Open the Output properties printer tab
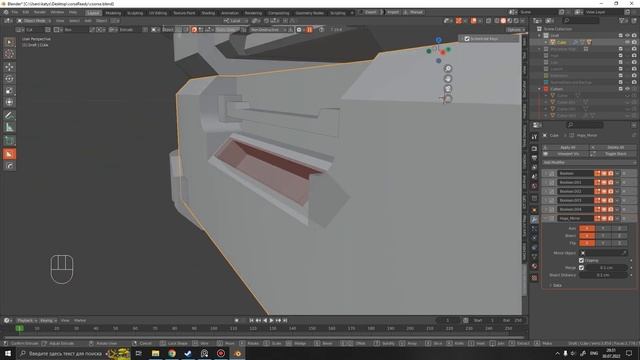 [x=534, y=158]
